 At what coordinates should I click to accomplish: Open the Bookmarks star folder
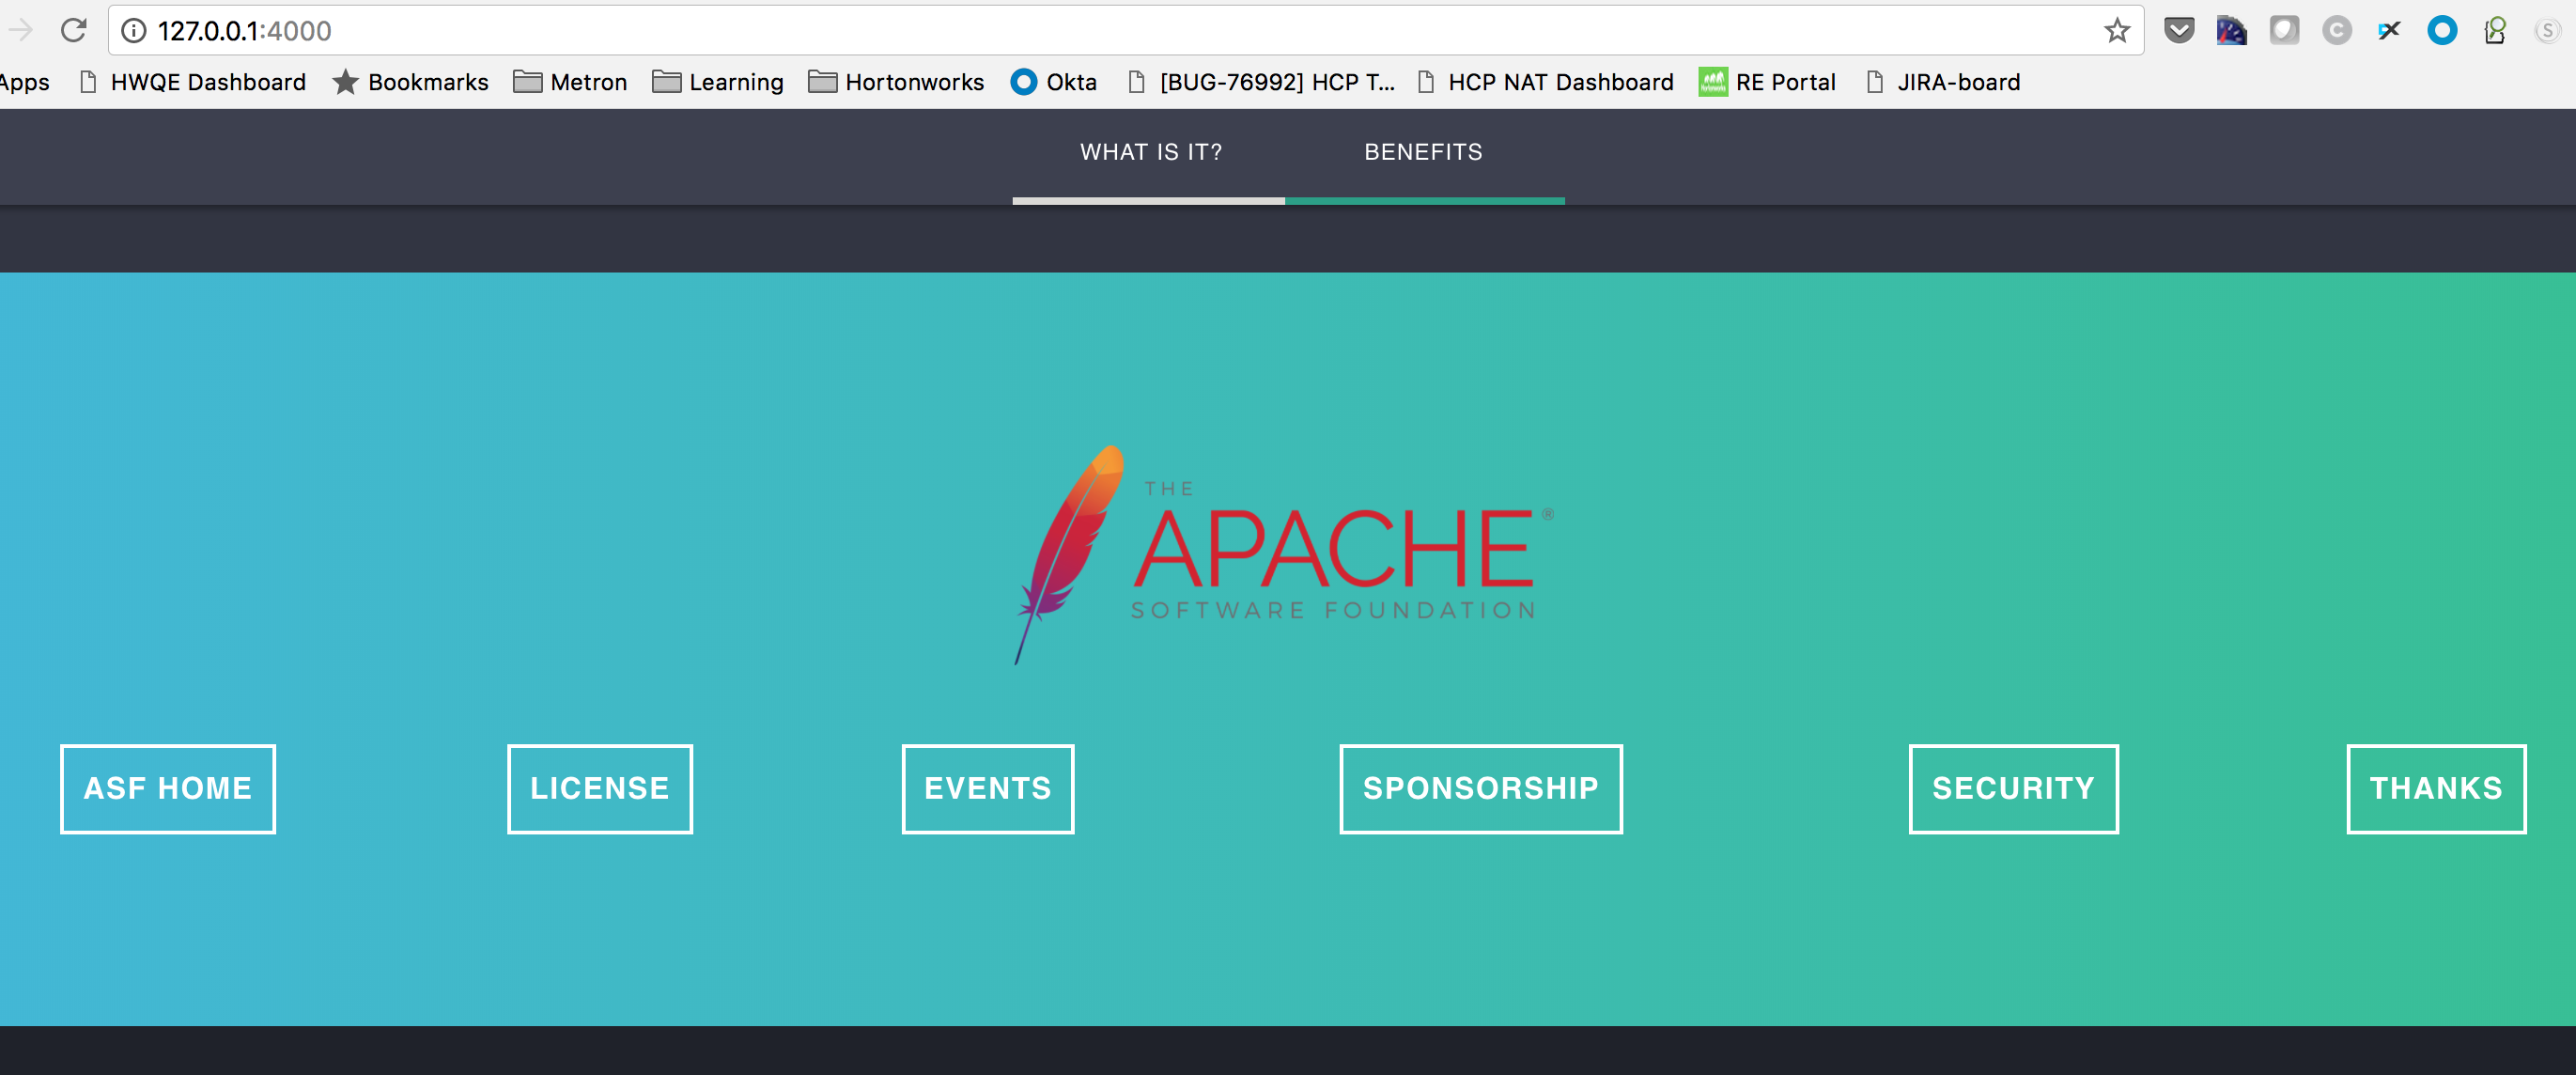pos(410,82)
